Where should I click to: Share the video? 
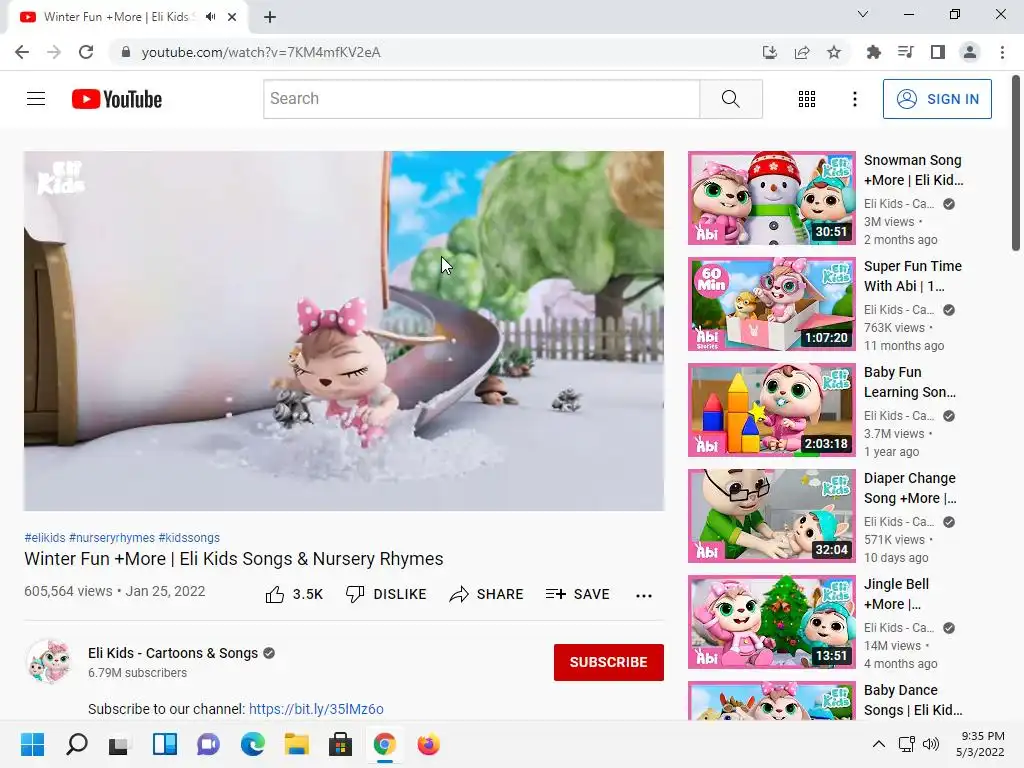[487, 594]
